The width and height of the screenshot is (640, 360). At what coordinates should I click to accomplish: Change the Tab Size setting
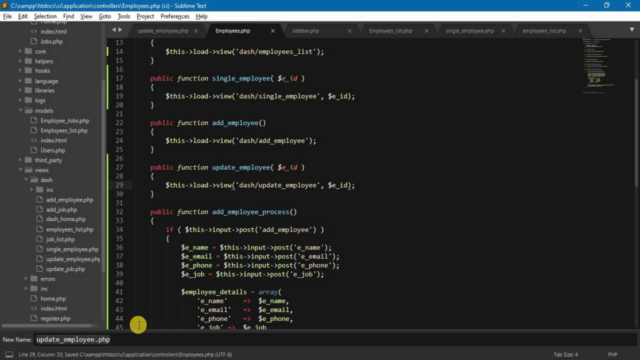(x=565, y=355)
